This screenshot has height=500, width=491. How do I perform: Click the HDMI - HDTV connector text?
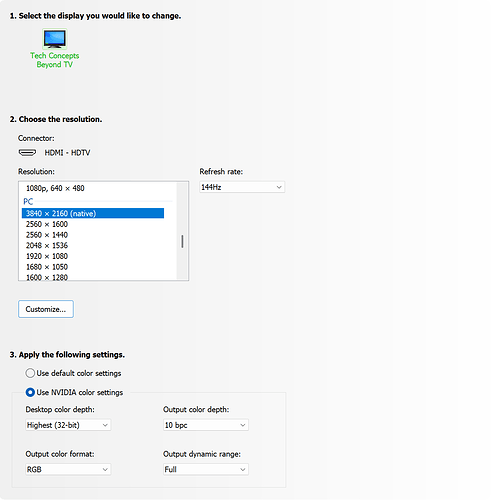(67, 153)
